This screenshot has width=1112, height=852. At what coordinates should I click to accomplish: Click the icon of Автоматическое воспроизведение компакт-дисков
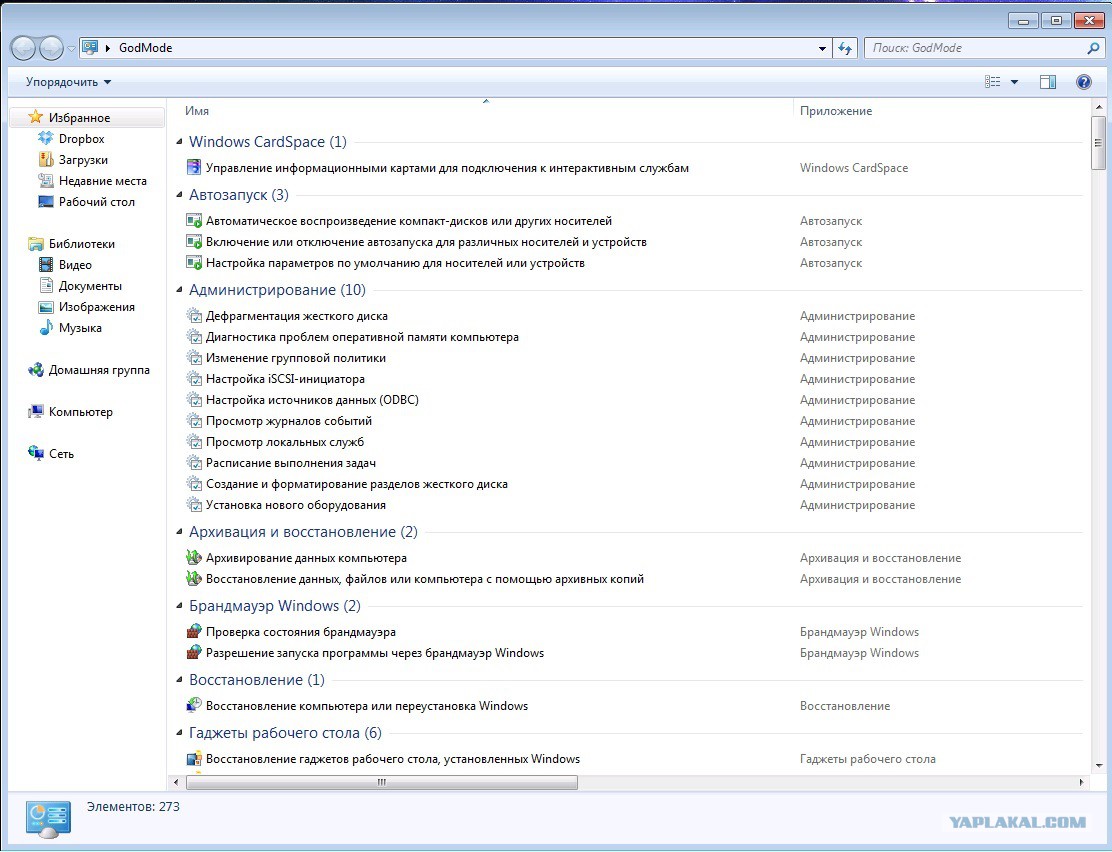click(194, 221)
